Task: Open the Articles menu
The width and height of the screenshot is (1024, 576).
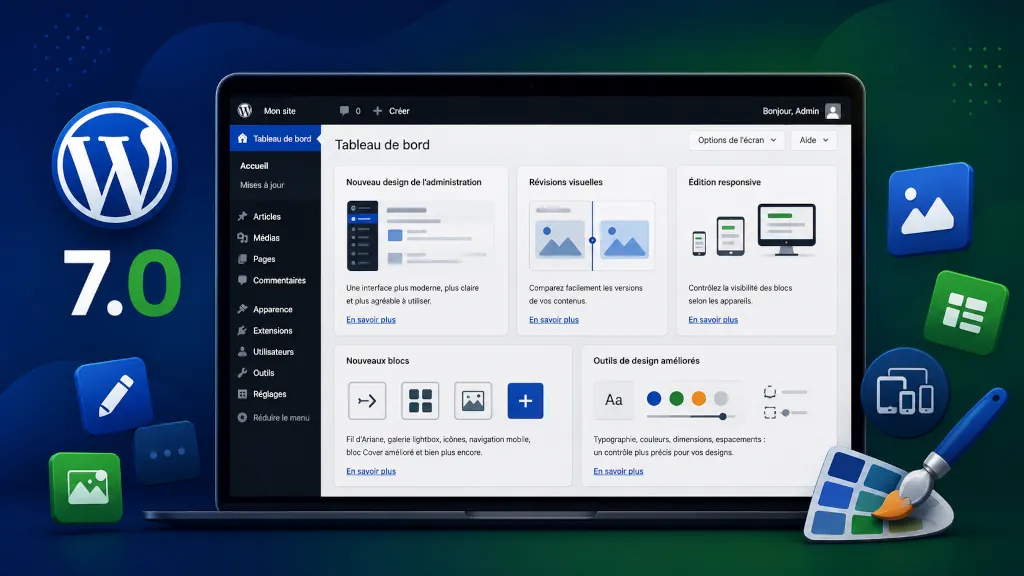Action: pyautogui.click(x=267, y=216)
